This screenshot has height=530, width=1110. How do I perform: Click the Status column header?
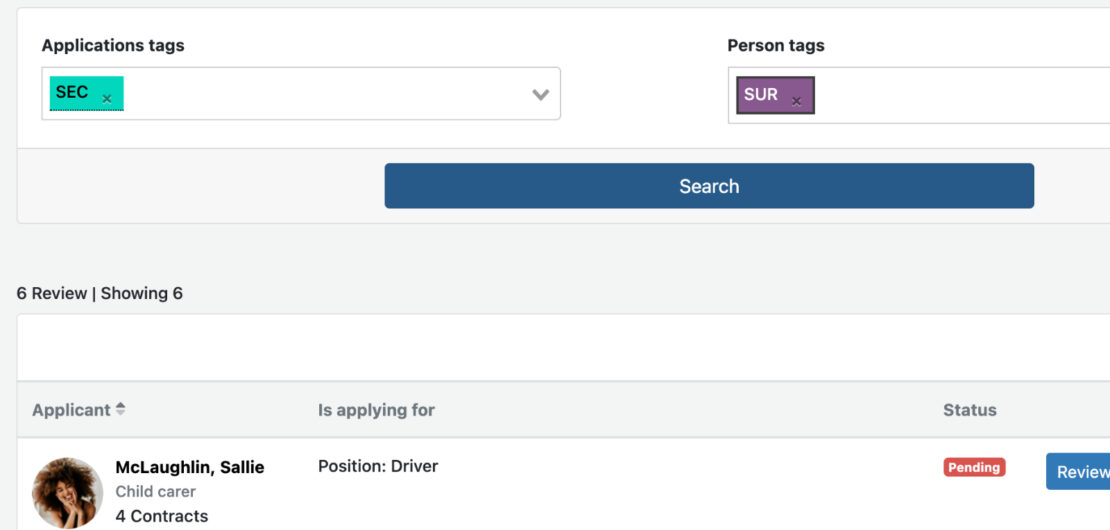point(970,410)
